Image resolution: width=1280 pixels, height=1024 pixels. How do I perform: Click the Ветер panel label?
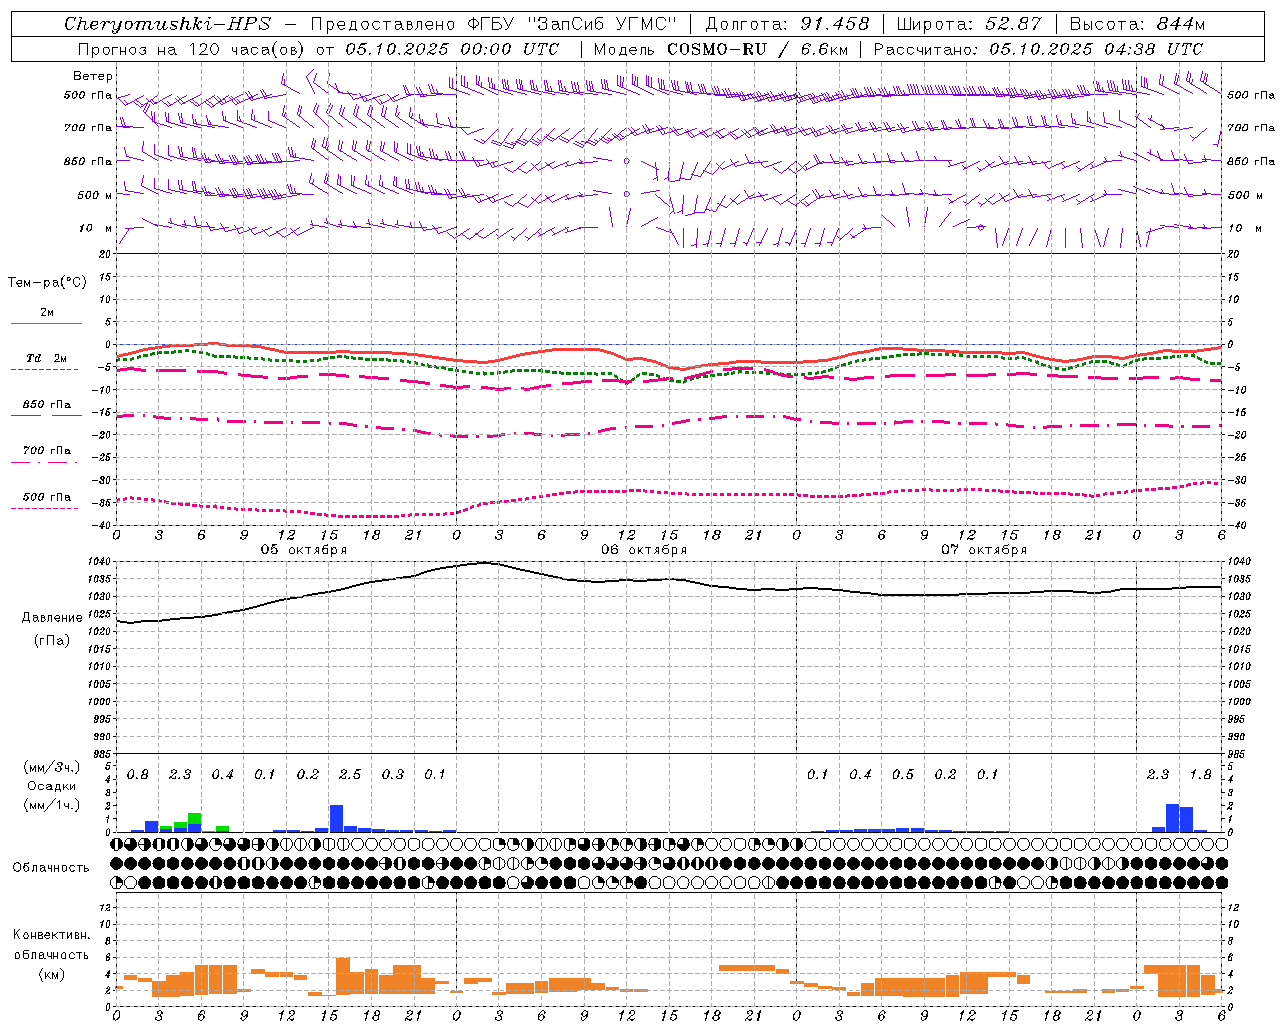pyautogui.click(x=93, y=76)
